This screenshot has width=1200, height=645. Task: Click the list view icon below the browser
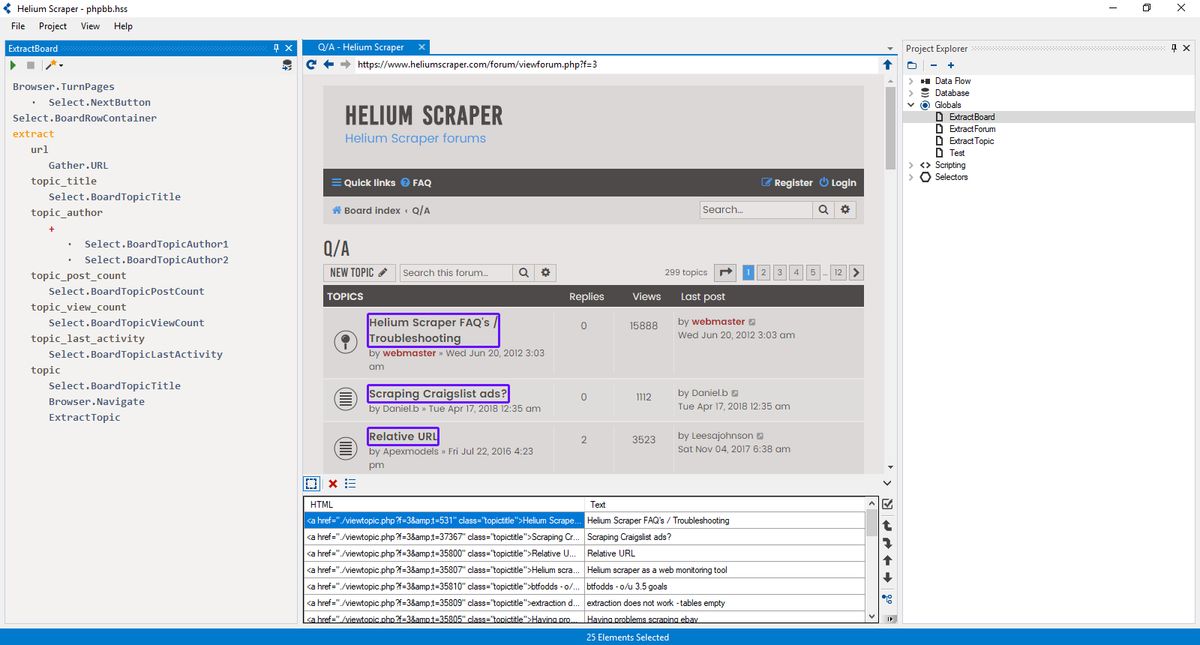(350, 484)
